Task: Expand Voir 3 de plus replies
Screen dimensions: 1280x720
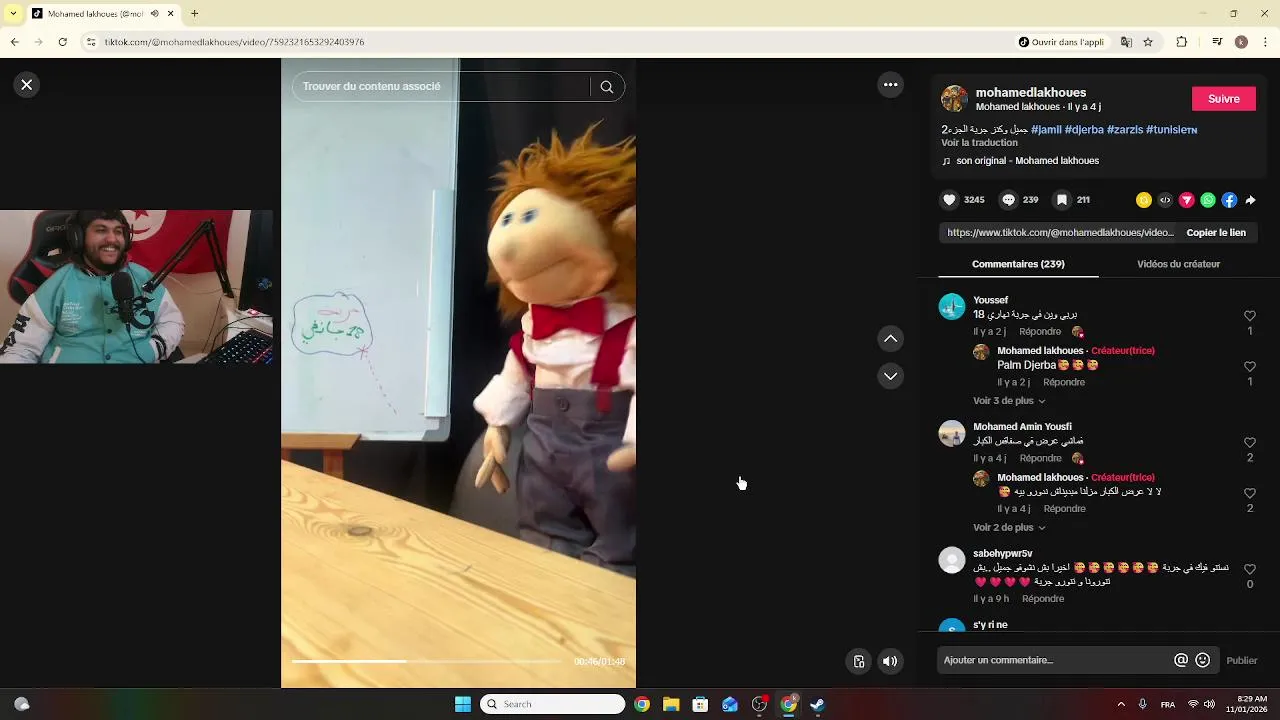Action: [x=1009, y=401]
